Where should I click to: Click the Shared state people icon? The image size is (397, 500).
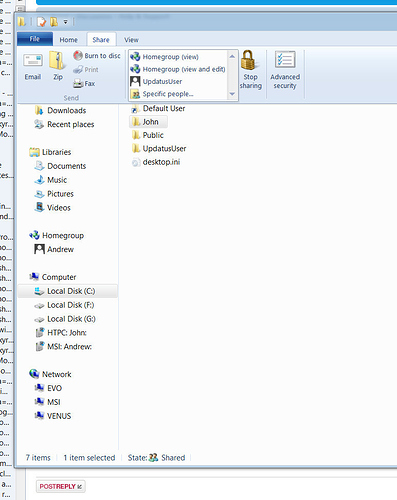coord(153,458)
